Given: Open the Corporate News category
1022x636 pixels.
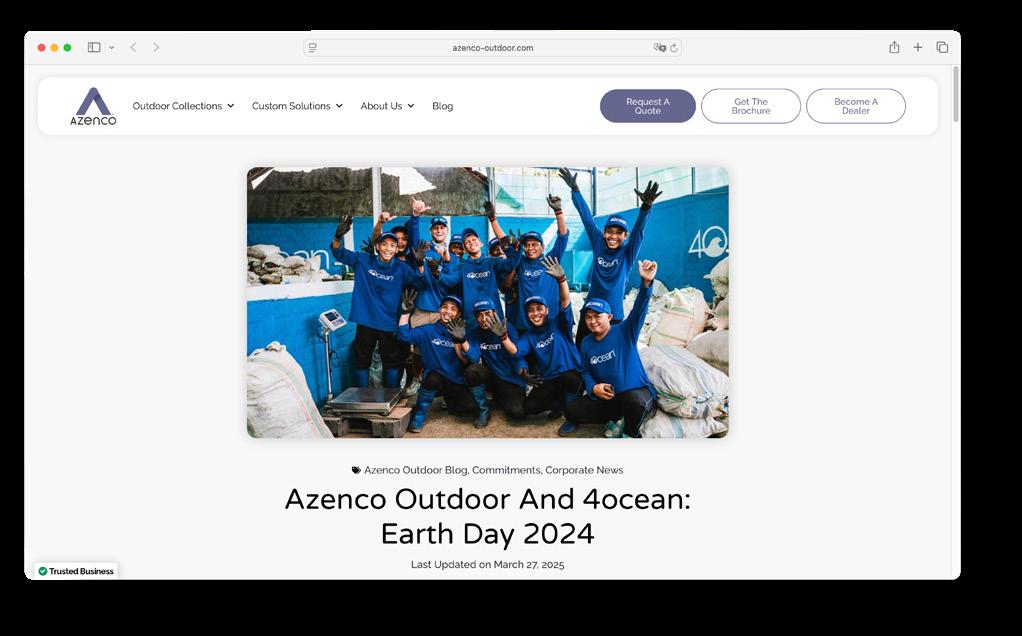Looking at the screenshot, I should pos(584,470).
